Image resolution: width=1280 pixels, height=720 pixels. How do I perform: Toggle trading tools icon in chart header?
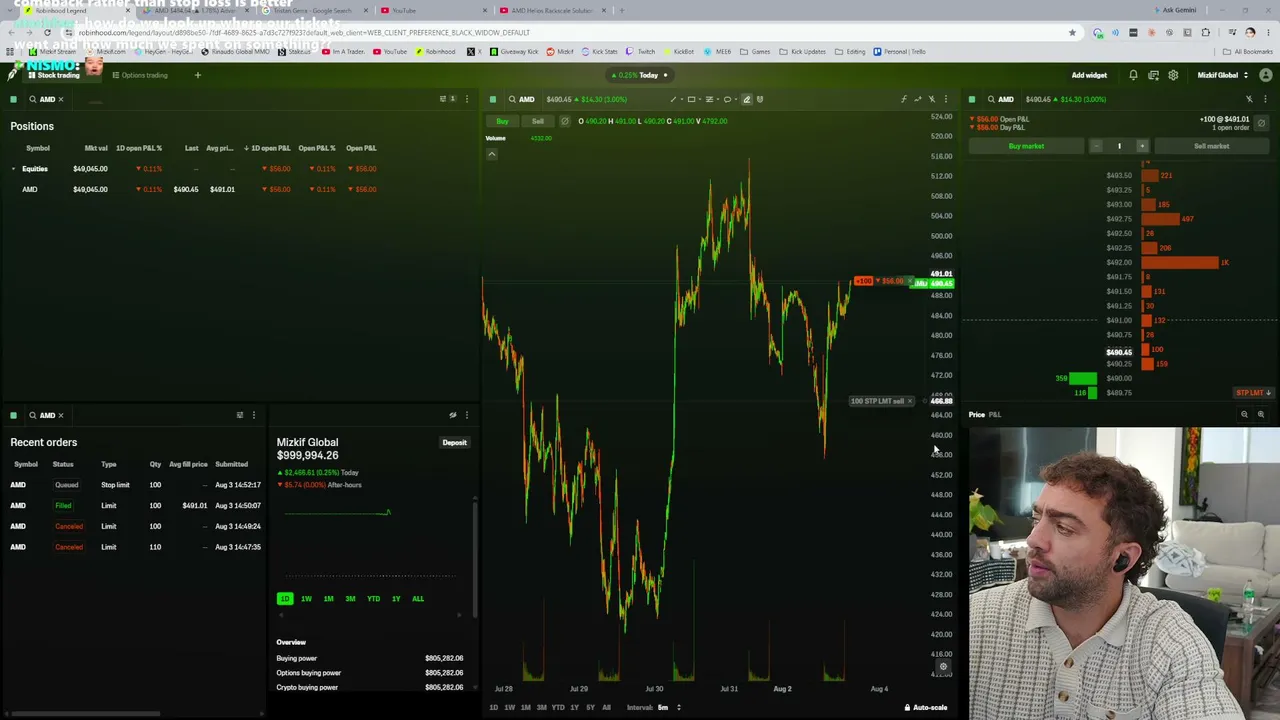tap(931, 99)
